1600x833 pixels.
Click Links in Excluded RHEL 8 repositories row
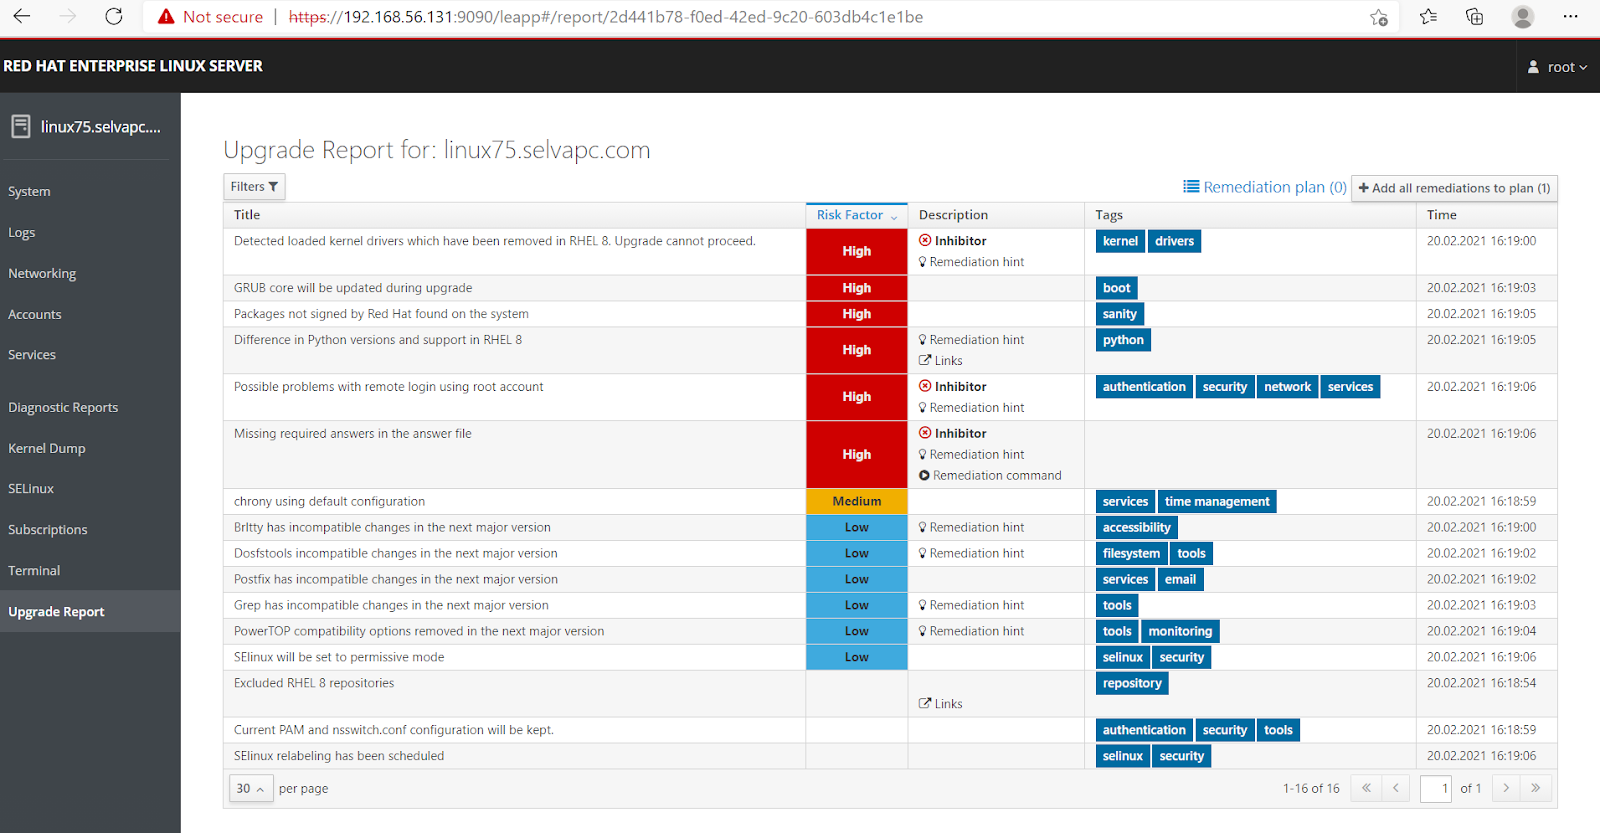click(x=941, y=704)
